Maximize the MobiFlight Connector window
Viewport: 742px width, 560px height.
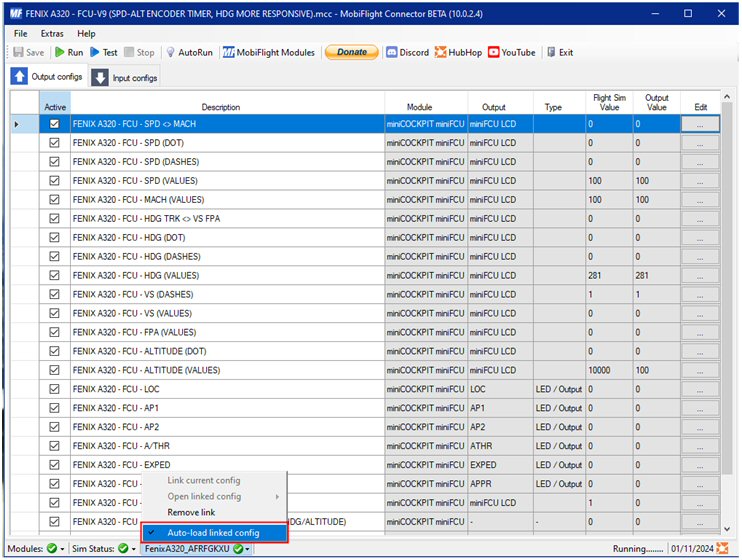688,13
